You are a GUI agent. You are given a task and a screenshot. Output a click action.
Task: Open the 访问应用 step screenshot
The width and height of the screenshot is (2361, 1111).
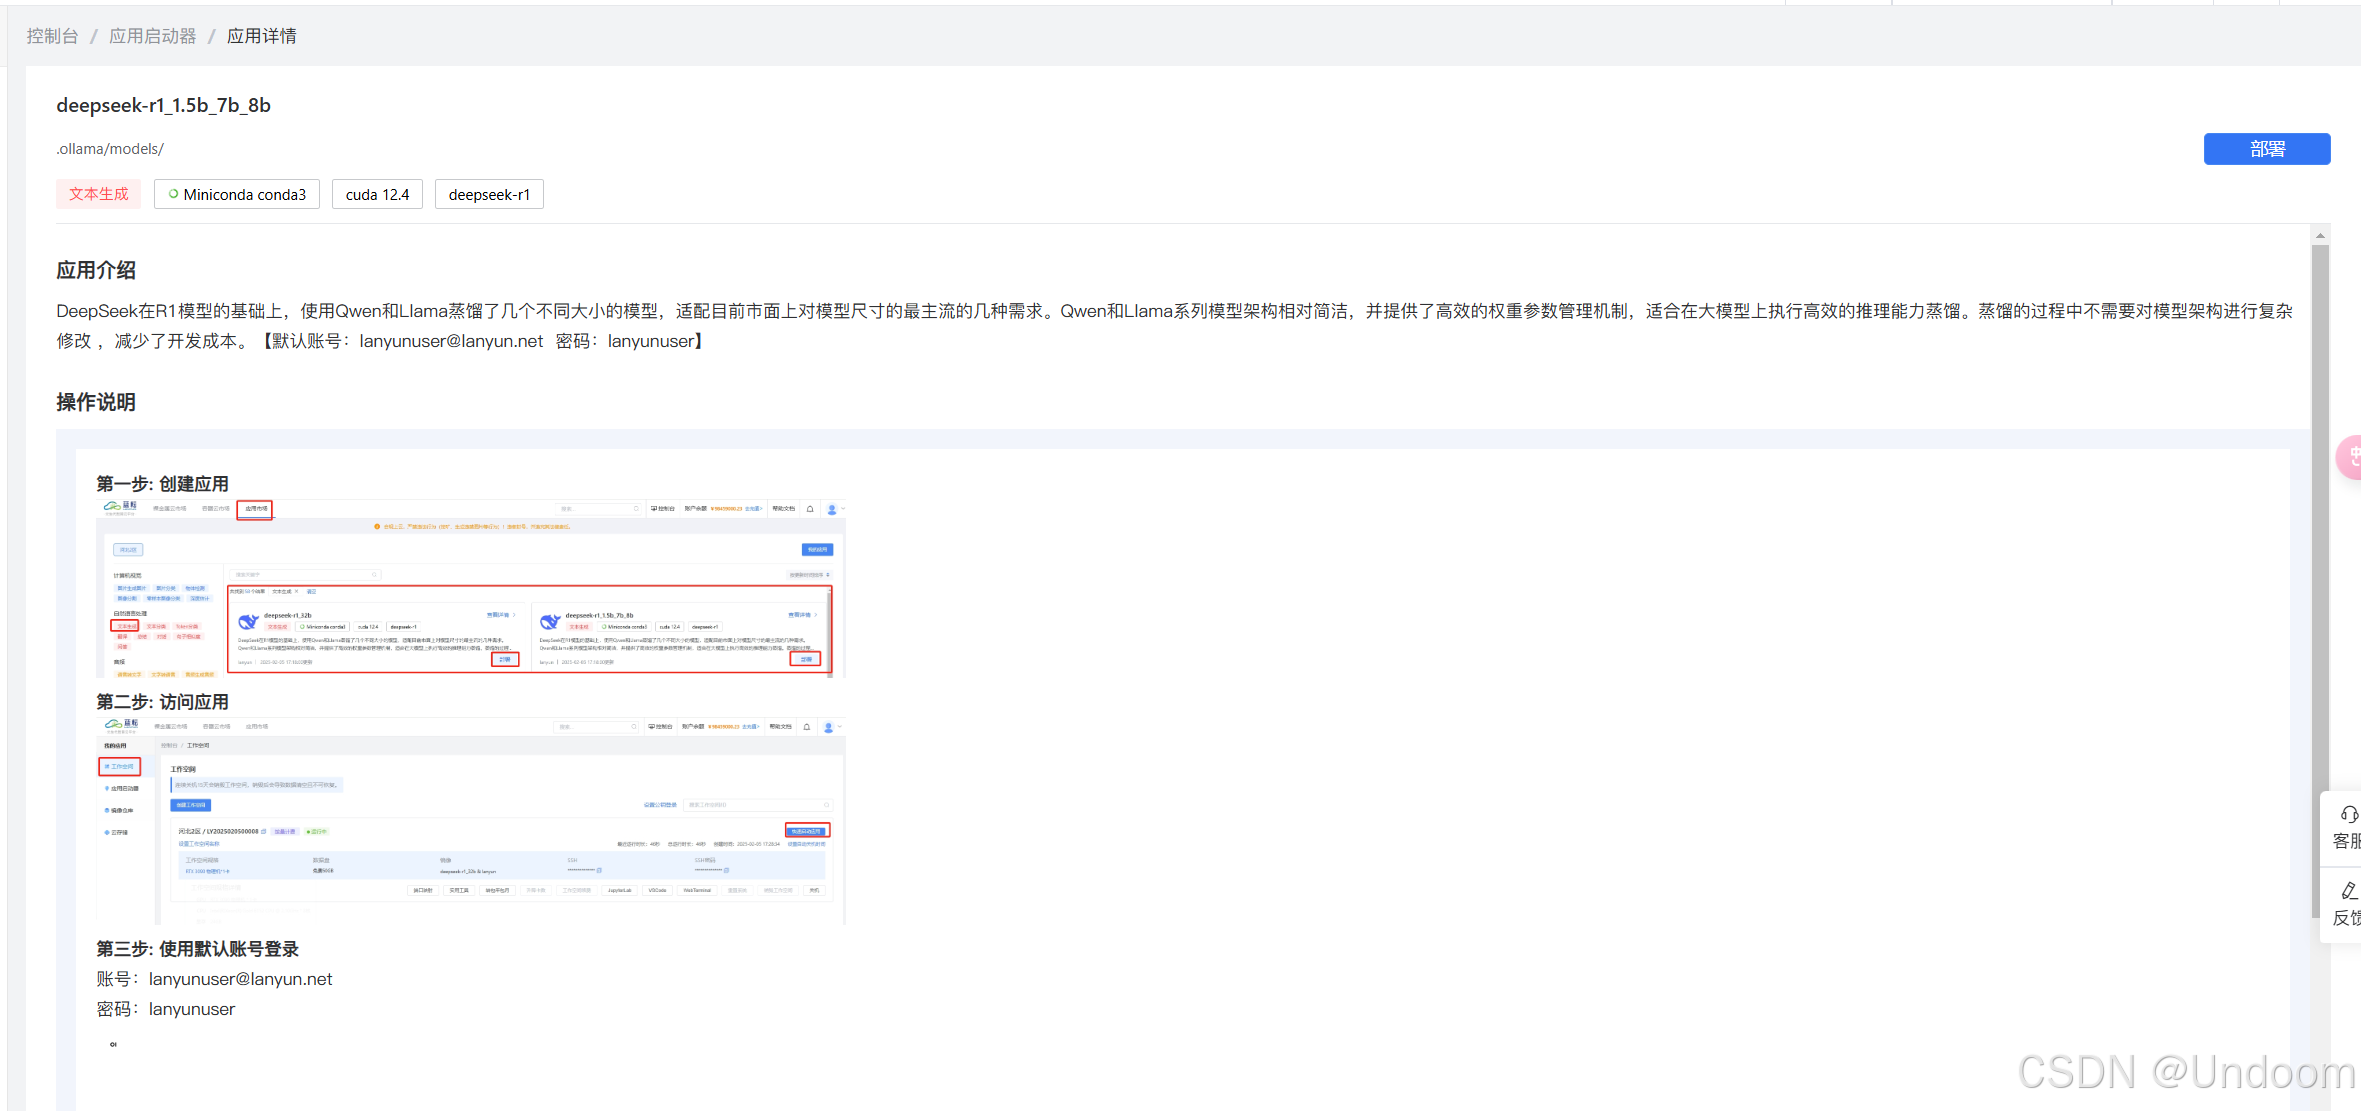pyautogui.click(x=470, y=820)
